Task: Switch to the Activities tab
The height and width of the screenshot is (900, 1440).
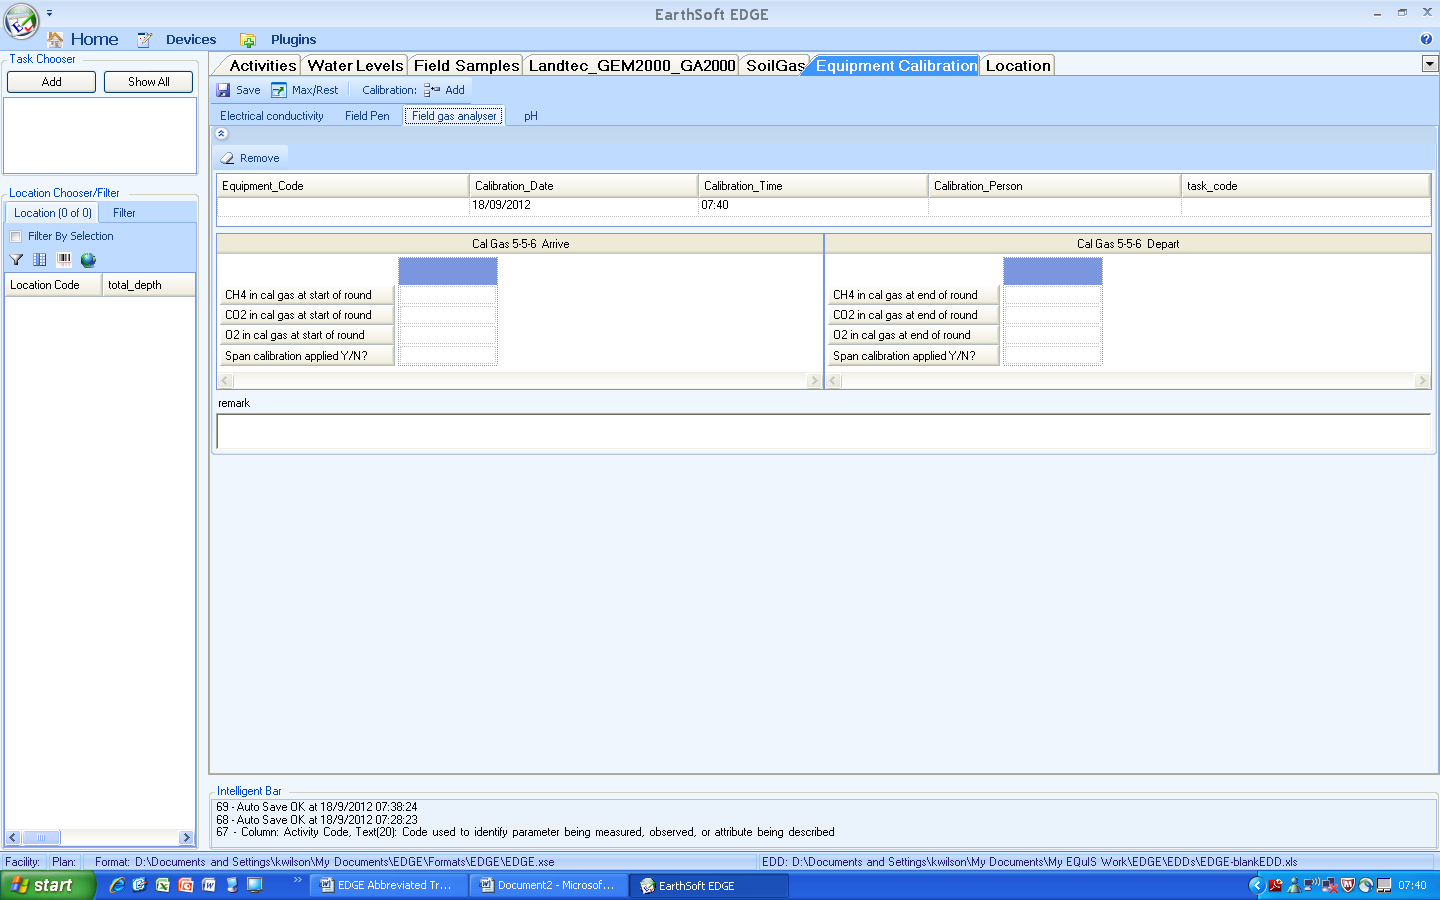Action: 262,65
